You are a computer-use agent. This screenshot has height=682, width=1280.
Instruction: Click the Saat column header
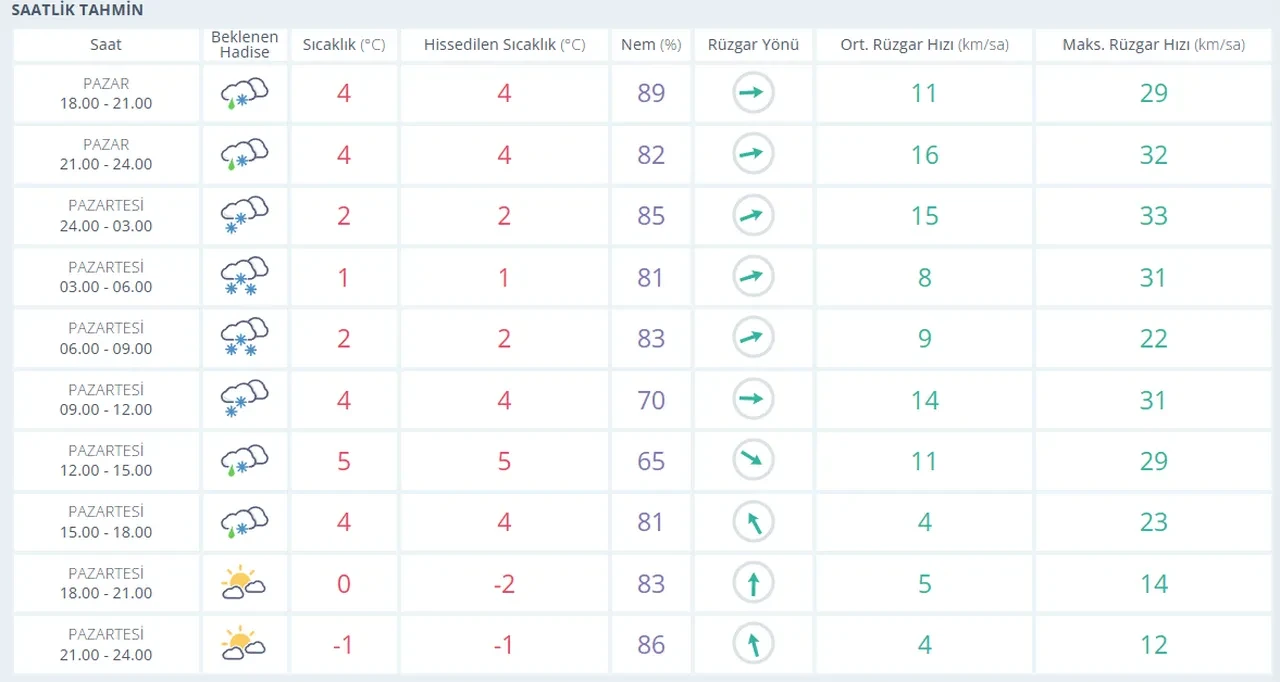[106, 45]
